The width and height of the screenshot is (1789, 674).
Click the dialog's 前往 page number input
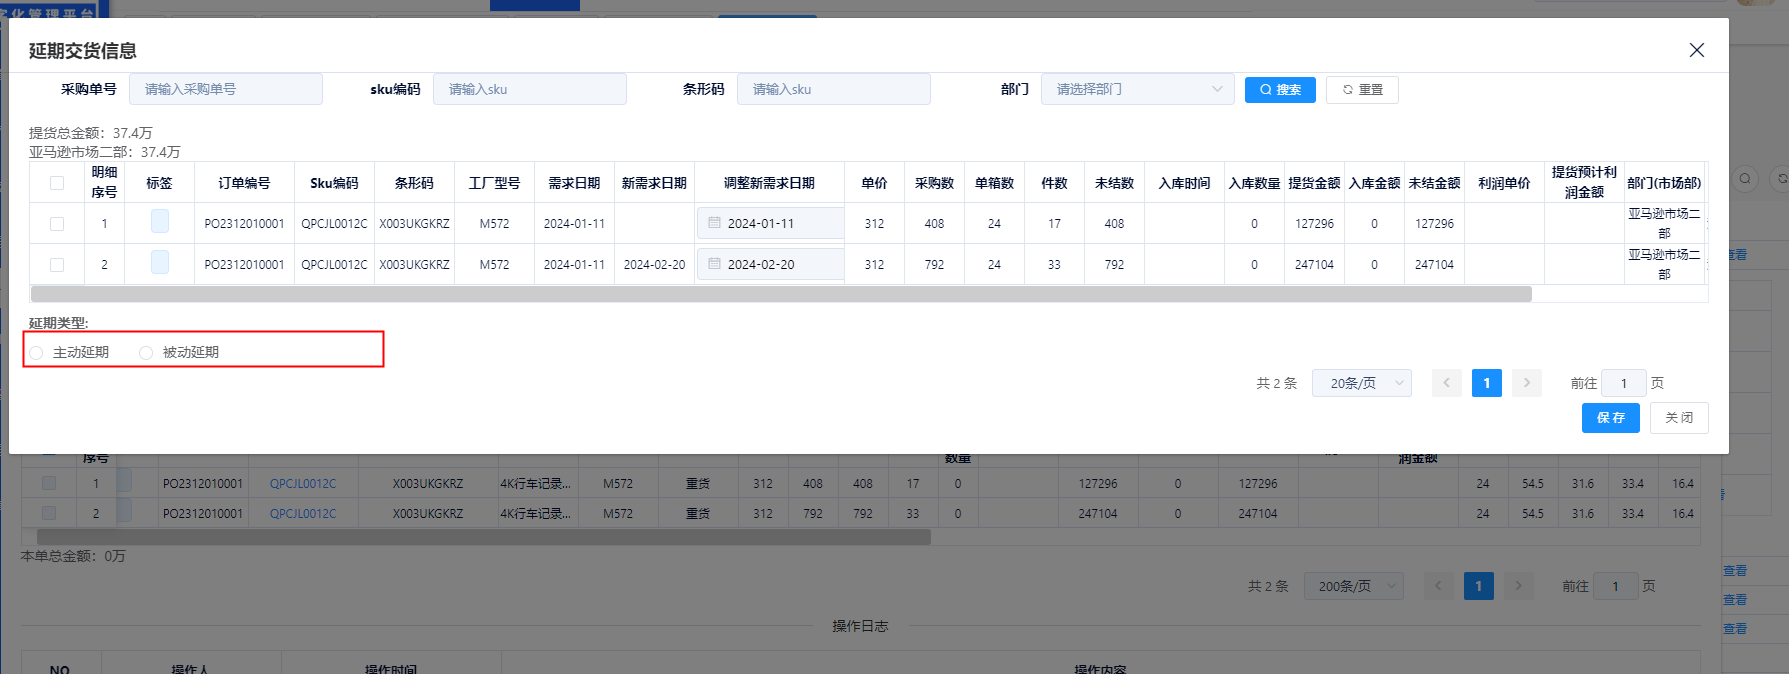coord(1624,383)
